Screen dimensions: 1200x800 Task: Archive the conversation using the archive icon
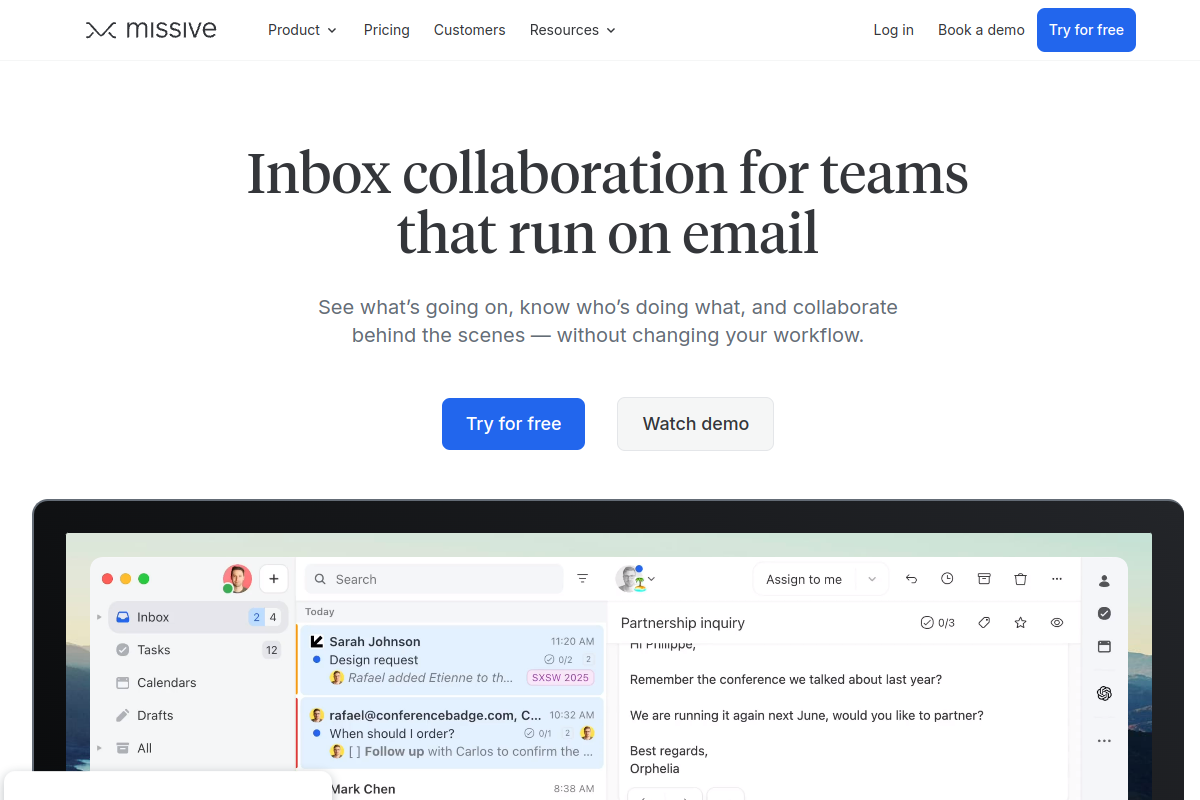click(x=984, y=578)
